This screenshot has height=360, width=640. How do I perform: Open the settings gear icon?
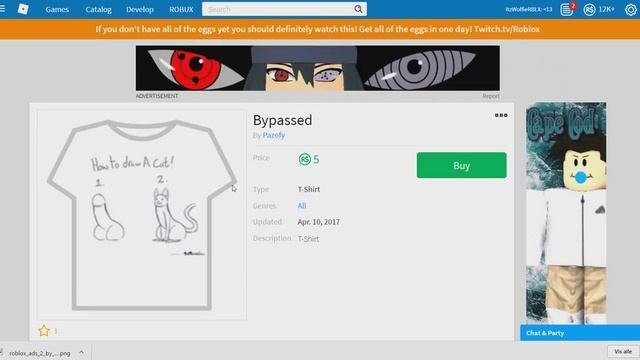[631, 9]
